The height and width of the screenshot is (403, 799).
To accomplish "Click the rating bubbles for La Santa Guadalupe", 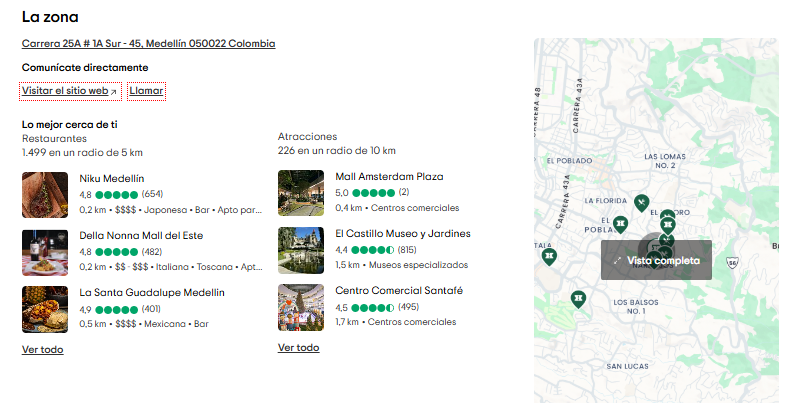I will point(116,309).
